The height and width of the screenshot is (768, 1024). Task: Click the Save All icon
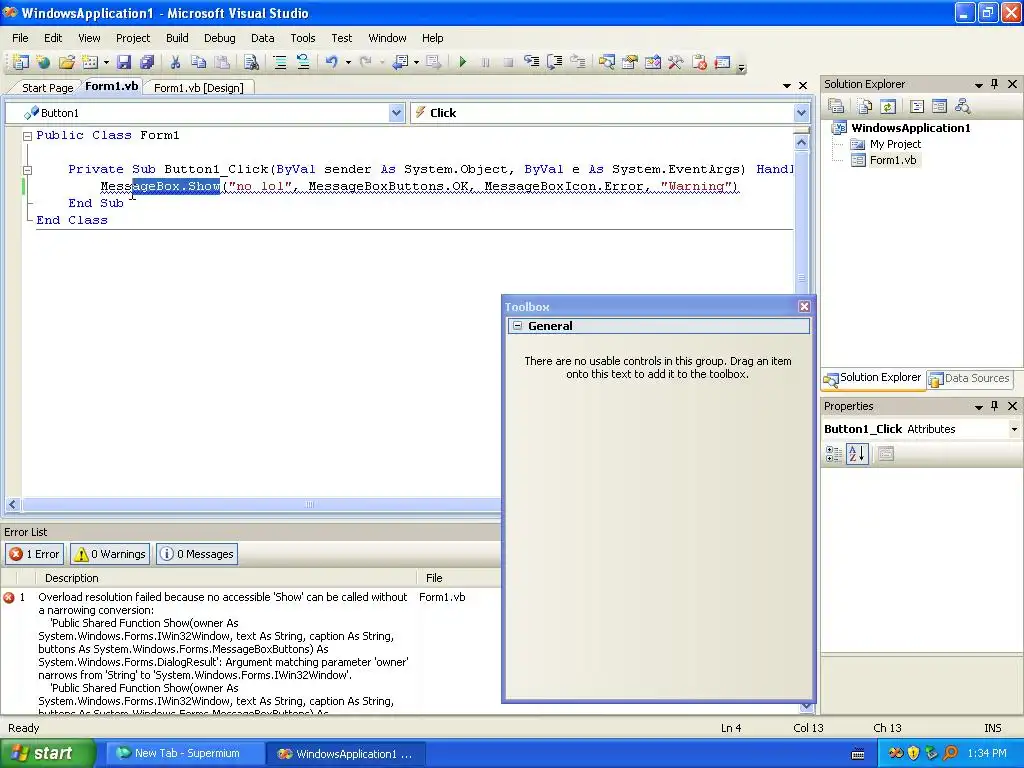[x=147, y=62]
